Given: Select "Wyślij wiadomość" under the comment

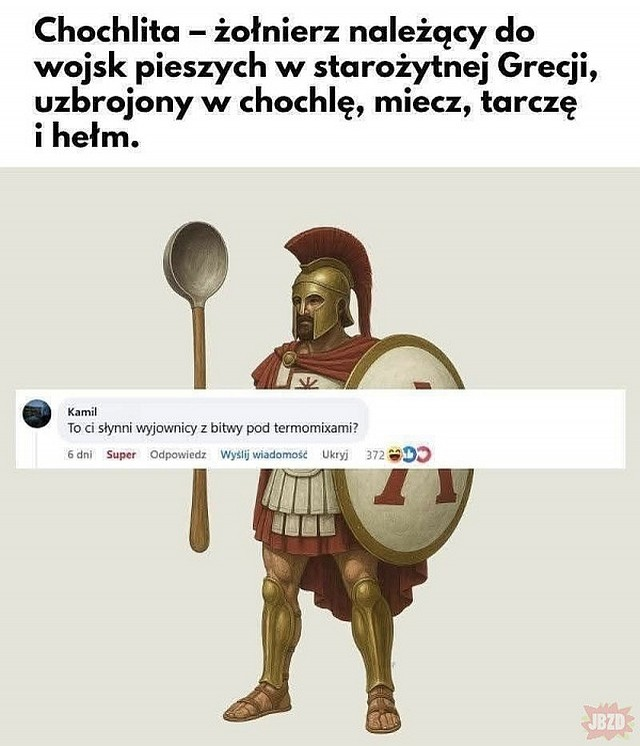Looking at the screenshot, I should 264,455.
